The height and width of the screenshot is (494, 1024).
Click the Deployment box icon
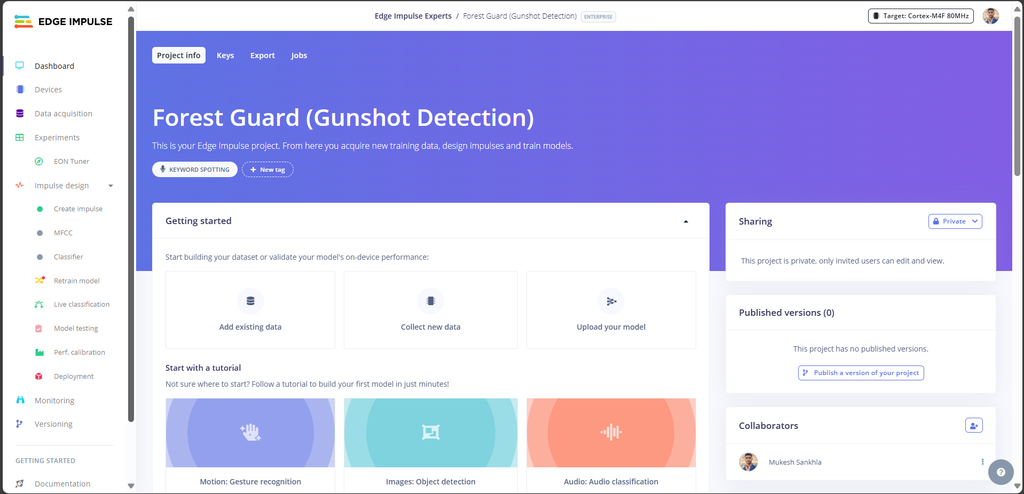point(39,376)
